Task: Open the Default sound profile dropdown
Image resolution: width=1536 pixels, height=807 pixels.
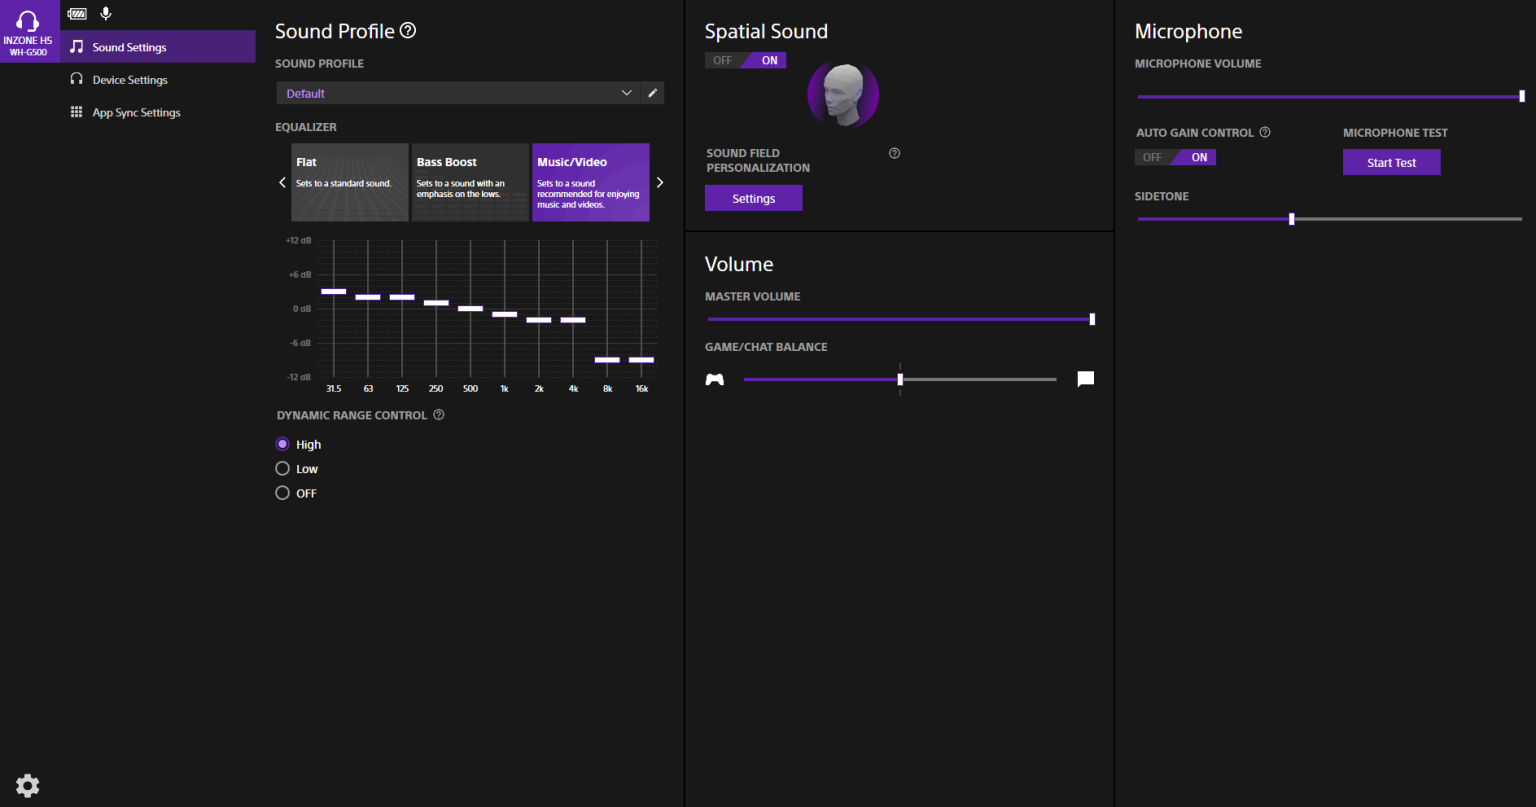Action: pos(458,93)
